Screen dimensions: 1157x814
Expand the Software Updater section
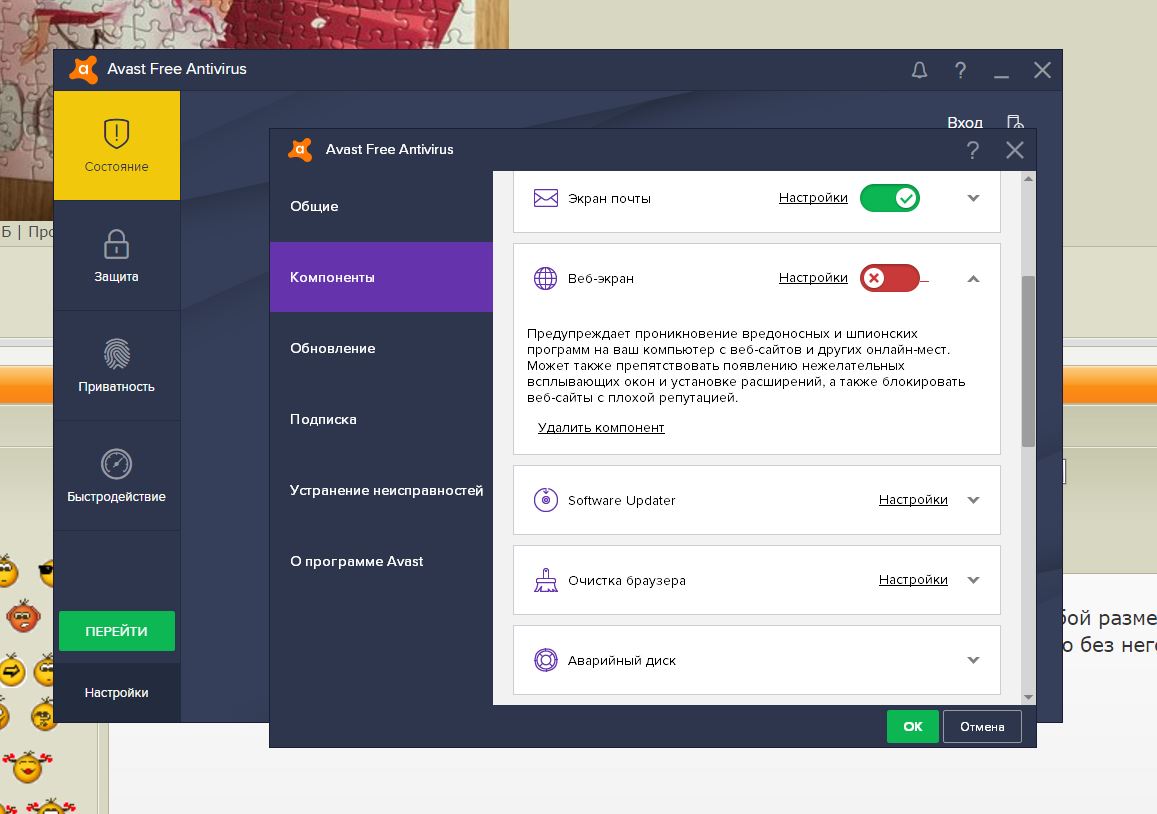point(973,500)
